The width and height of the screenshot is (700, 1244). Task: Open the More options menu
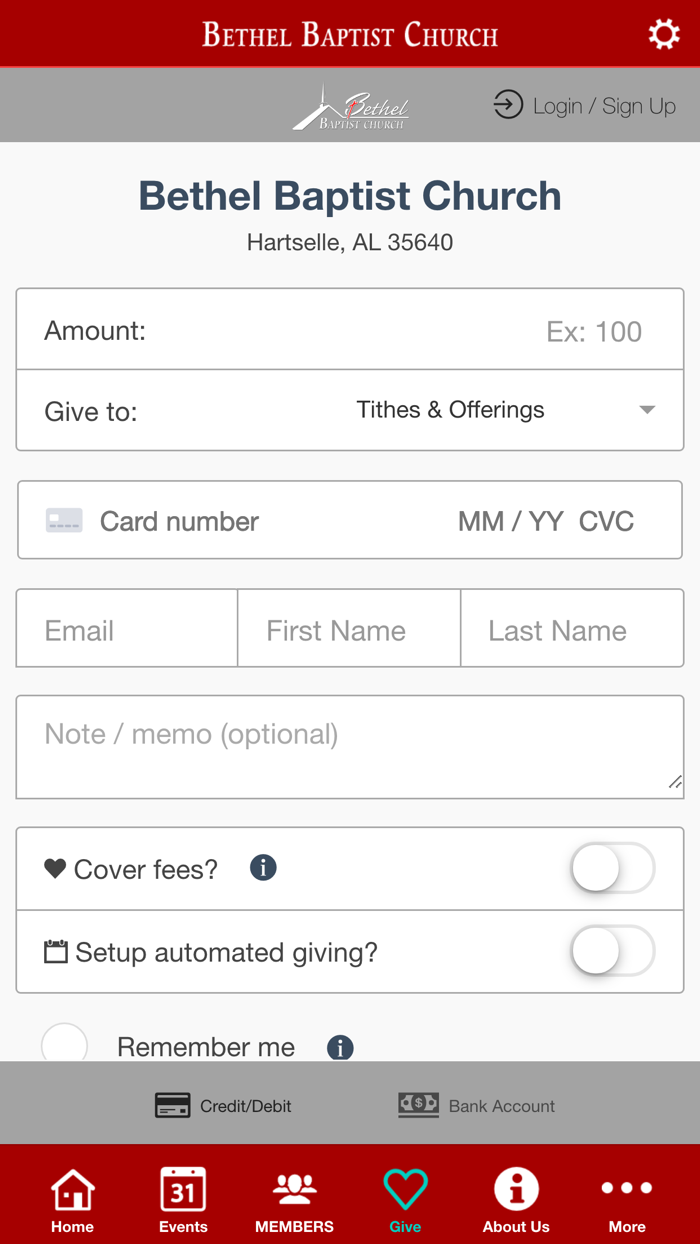pos(627,1201)
